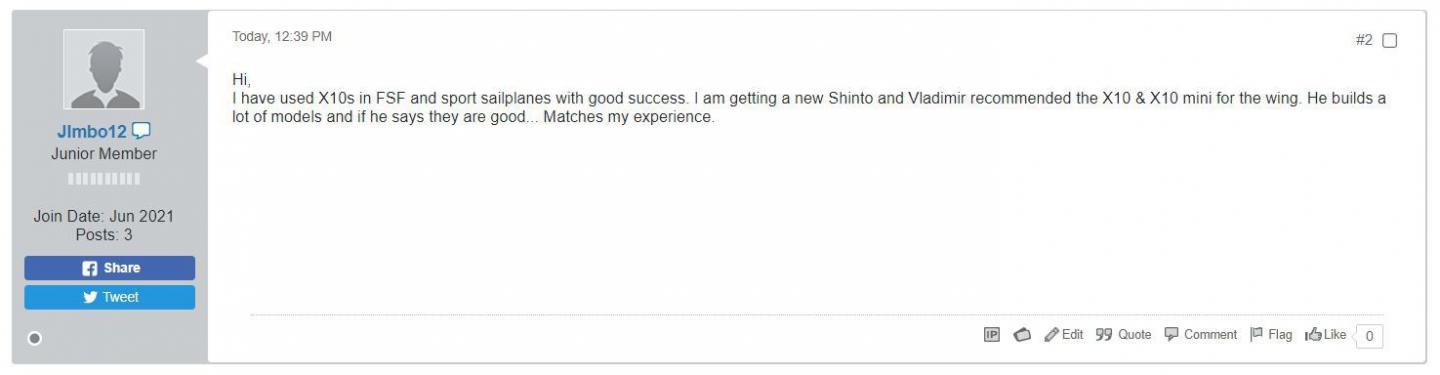
Task: Click the infraction card icon beside IP
Action: (x=1023, y=335)
